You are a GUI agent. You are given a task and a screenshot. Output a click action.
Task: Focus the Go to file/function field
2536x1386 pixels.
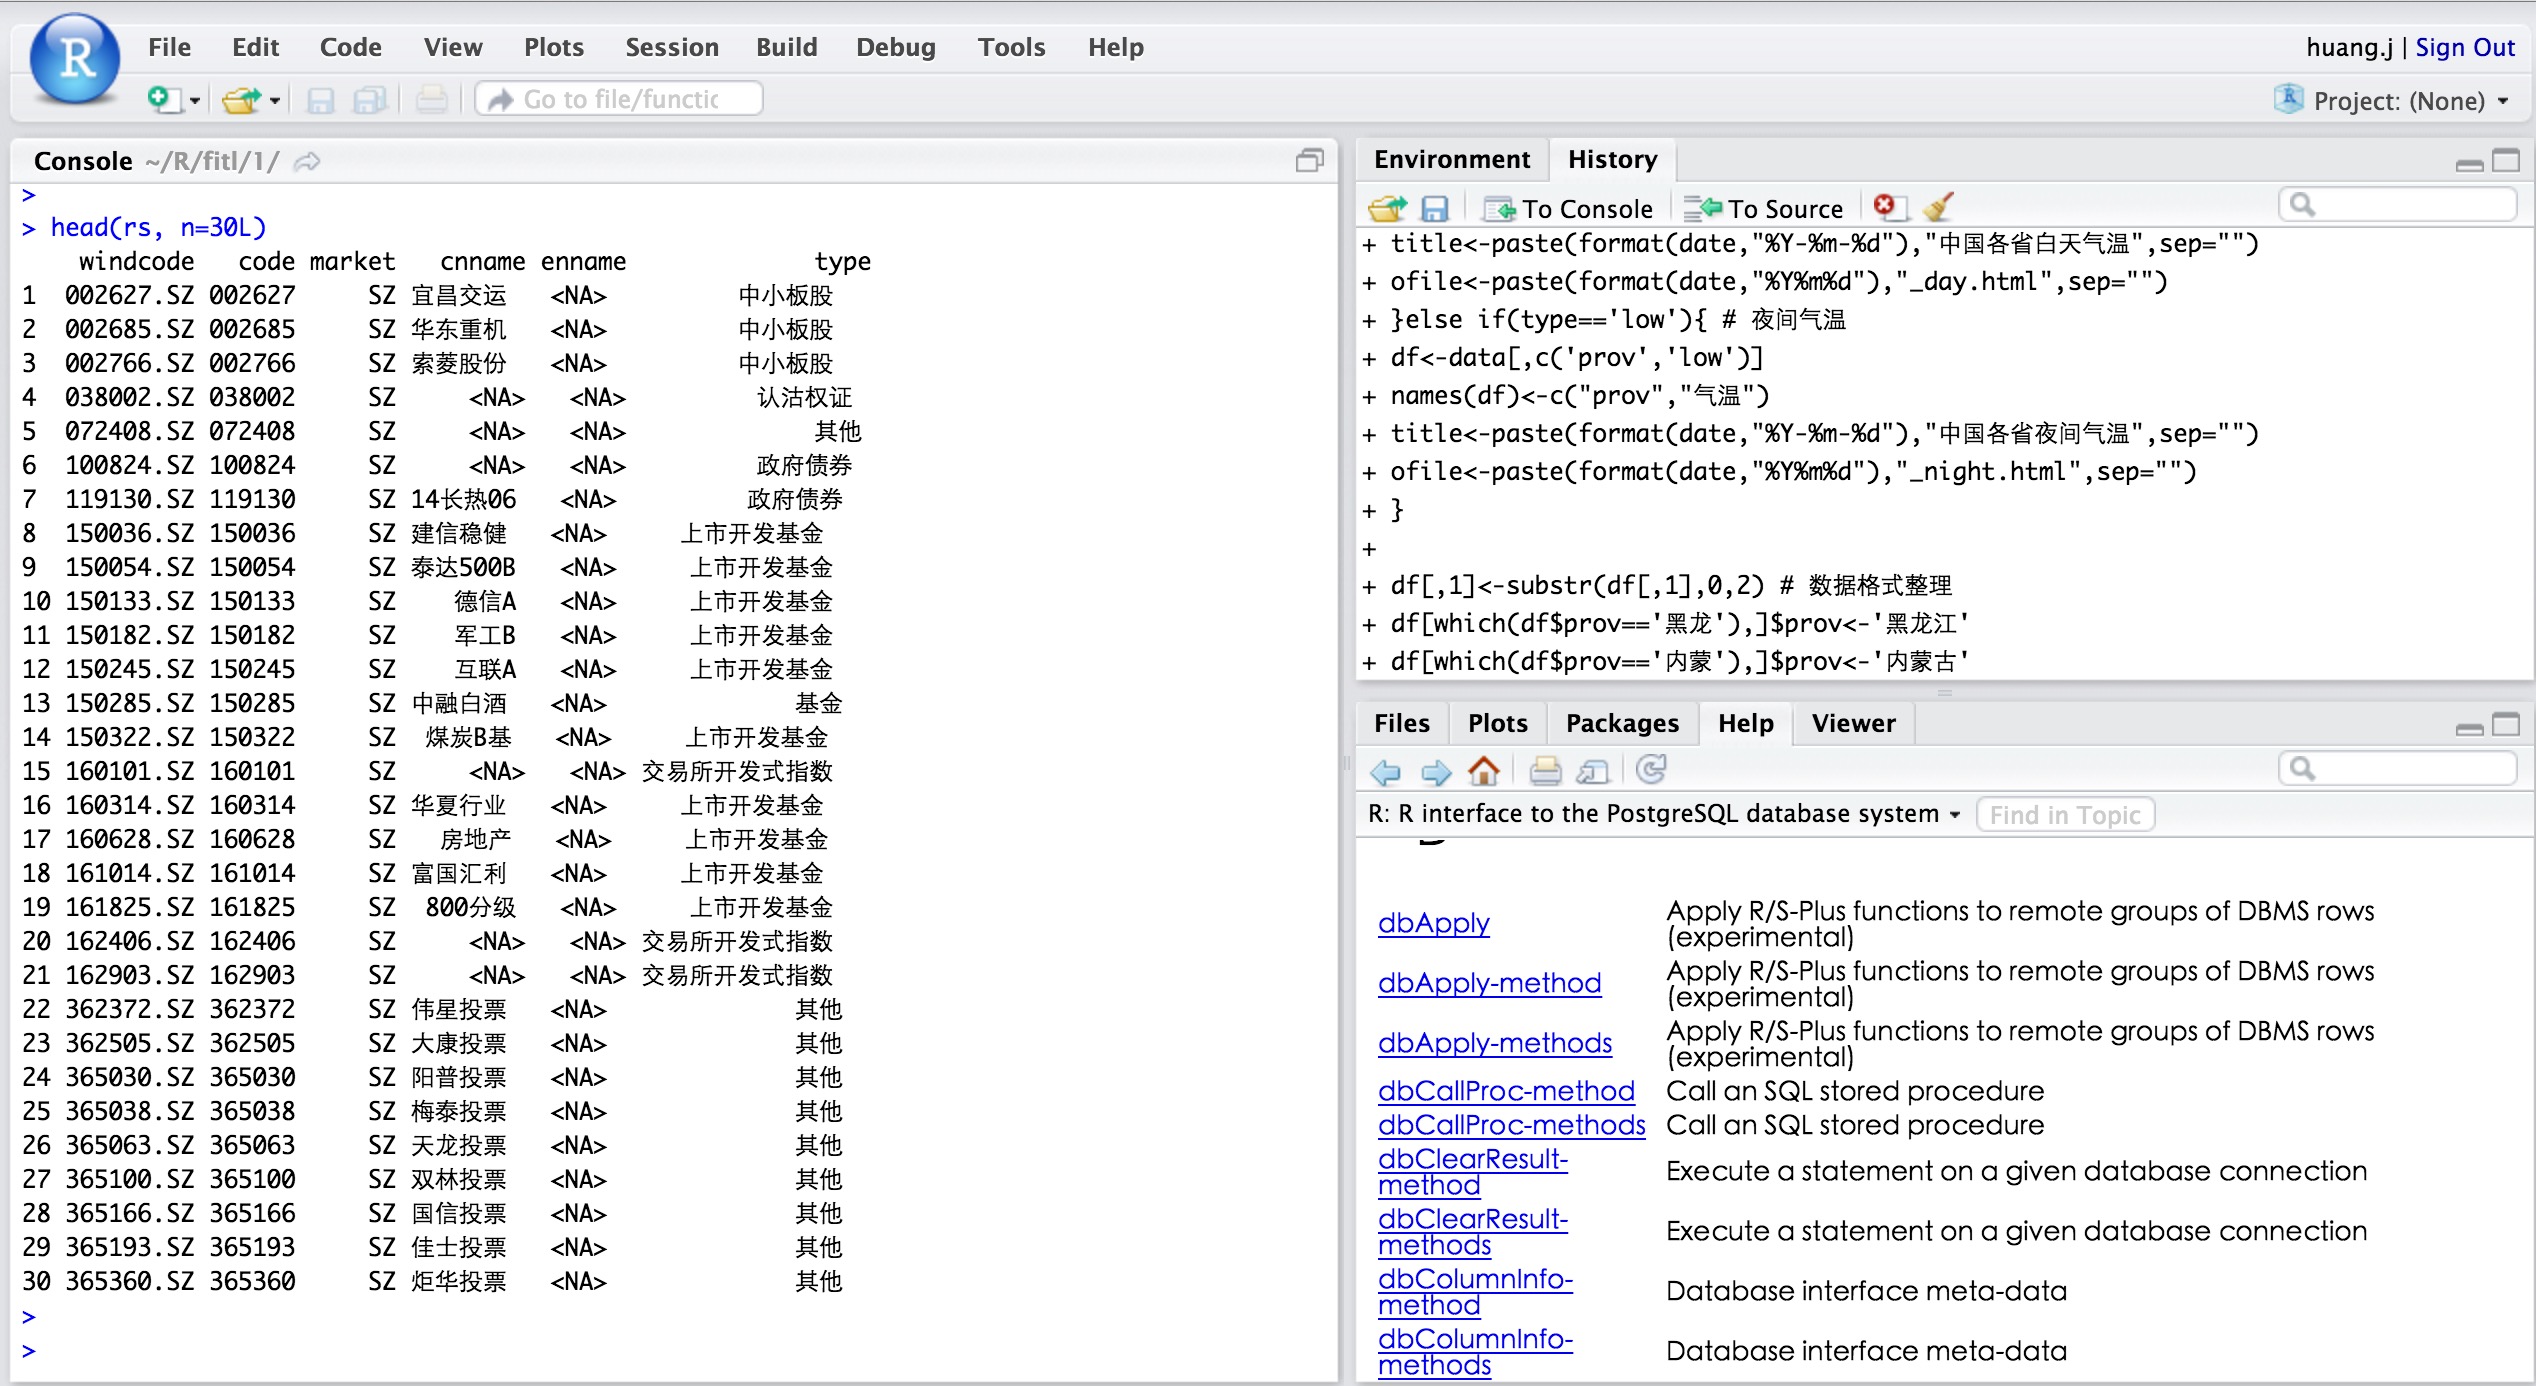tap(619, 99)
